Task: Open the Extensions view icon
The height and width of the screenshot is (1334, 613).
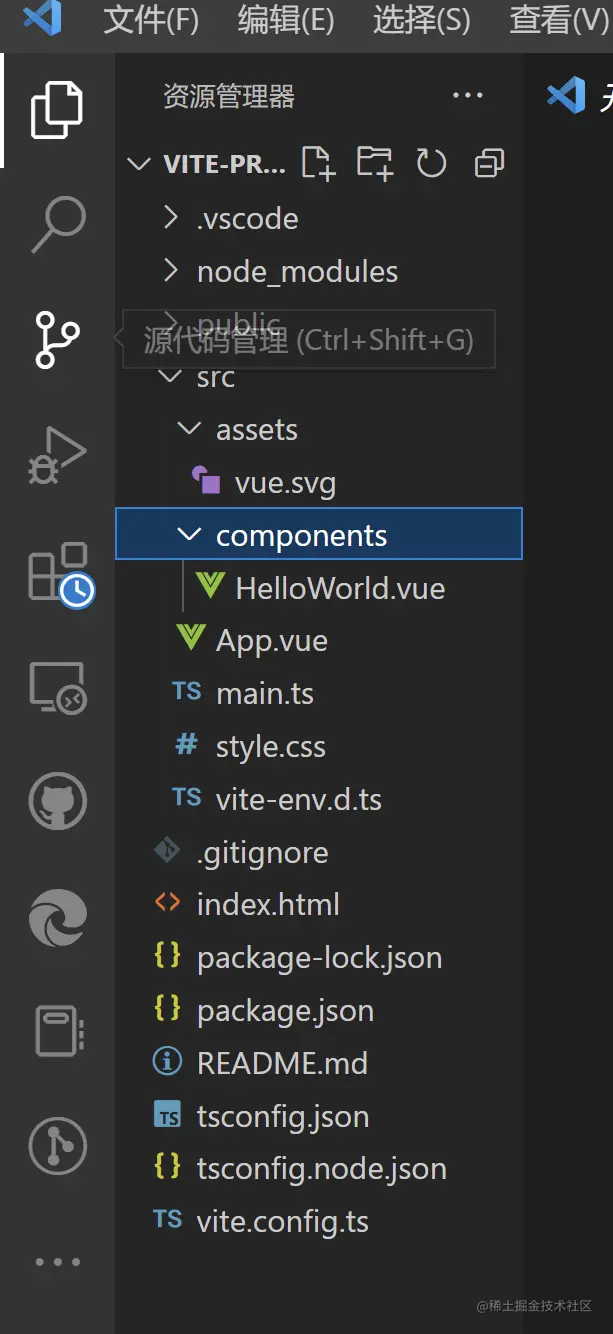Action: 59,573
